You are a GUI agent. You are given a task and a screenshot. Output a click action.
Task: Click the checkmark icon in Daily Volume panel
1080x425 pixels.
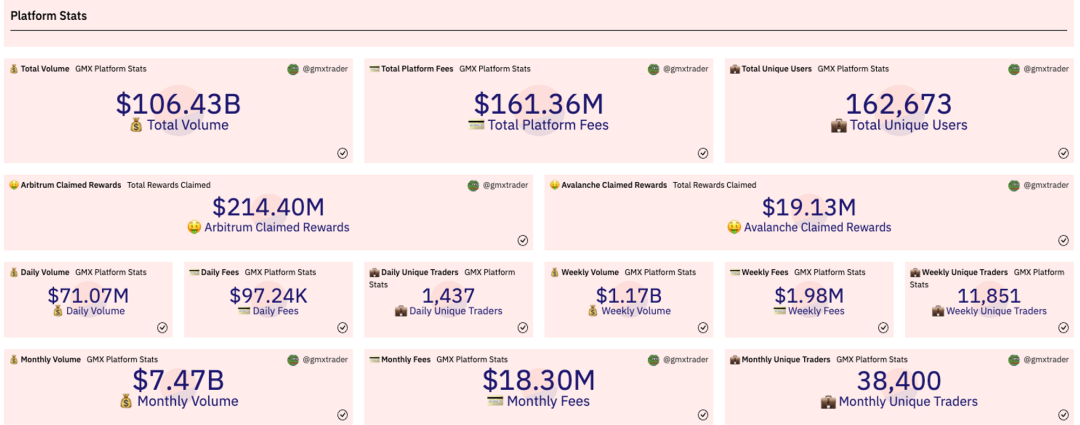click(162, 327)
